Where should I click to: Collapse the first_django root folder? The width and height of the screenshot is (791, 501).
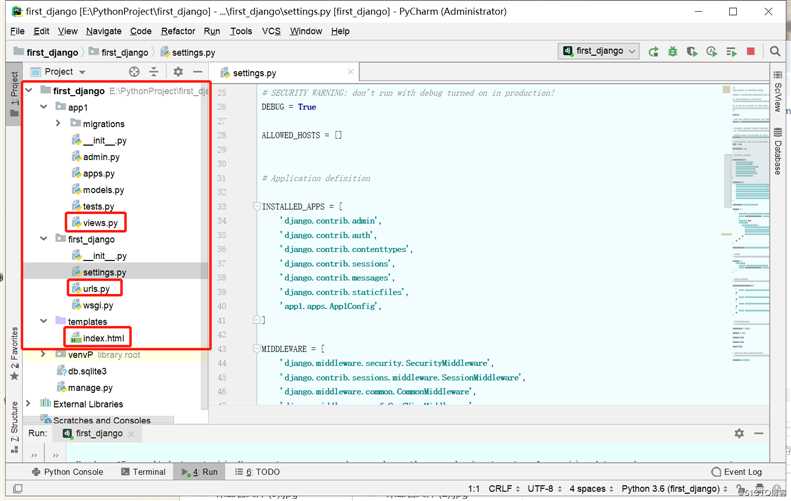pos(29,90)
